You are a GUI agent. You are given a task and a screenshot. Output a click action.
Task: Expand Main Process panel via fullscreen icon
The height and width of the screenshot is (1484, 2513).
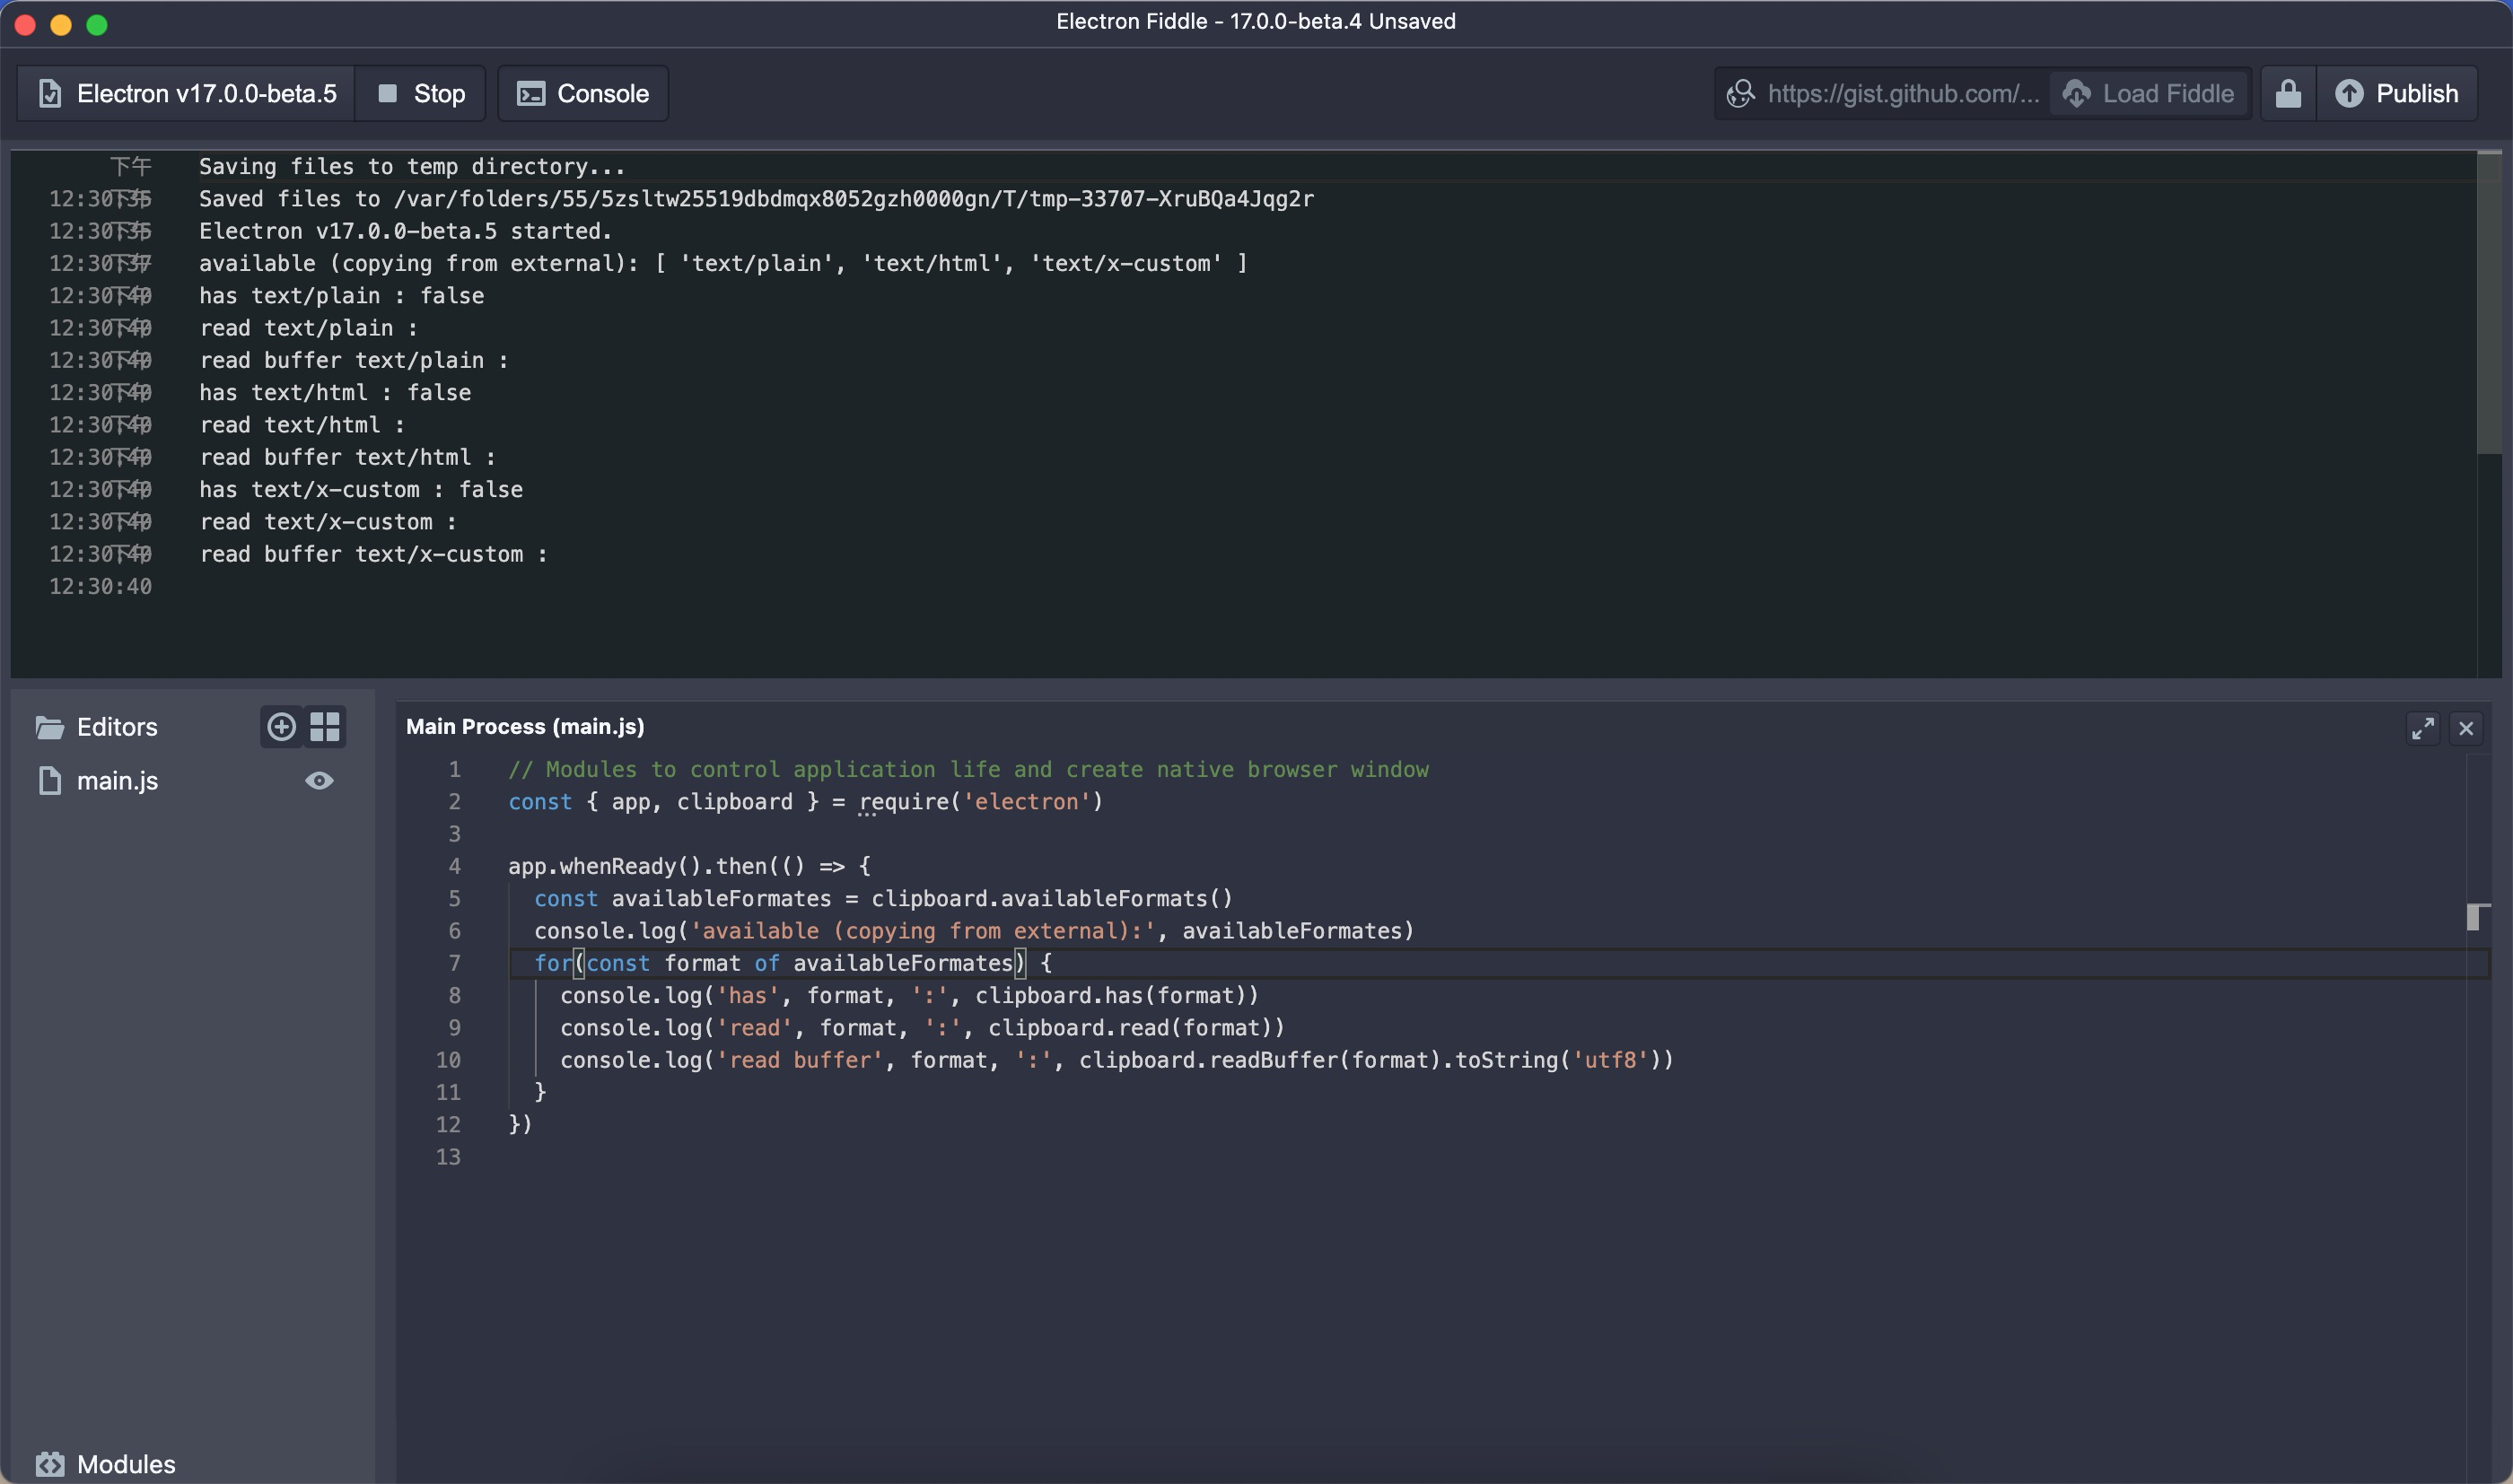(x=2422, y=728)
